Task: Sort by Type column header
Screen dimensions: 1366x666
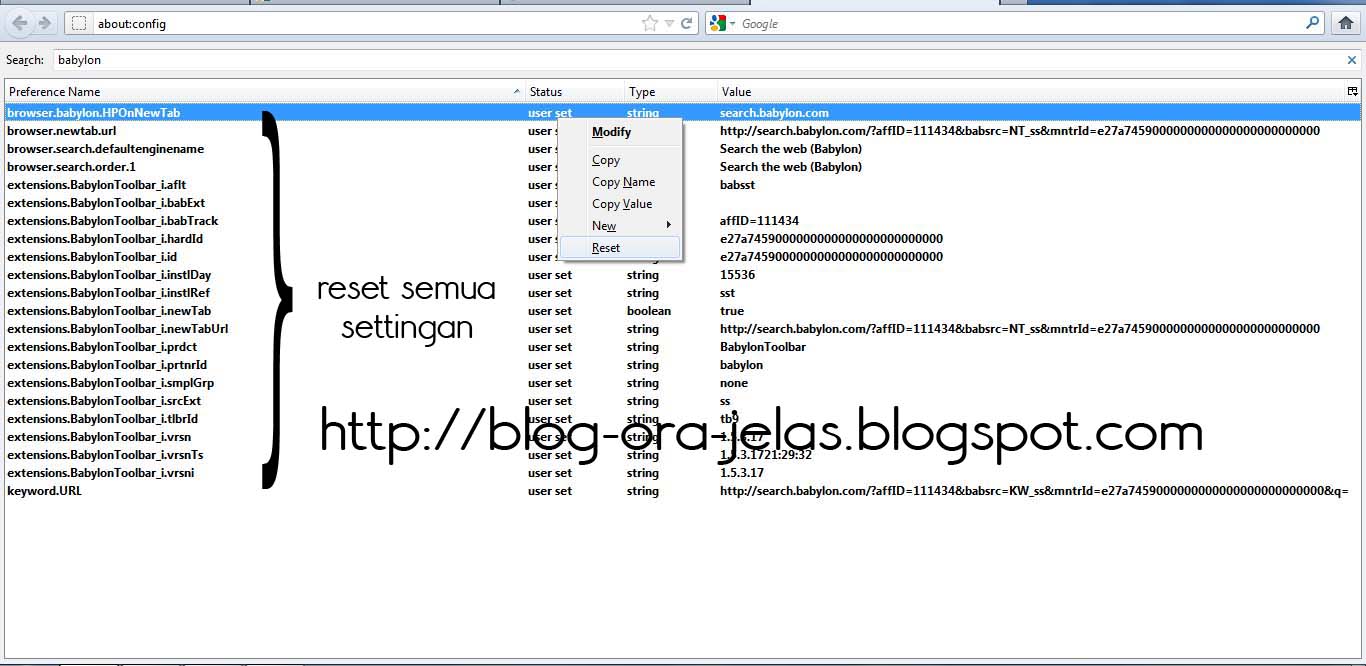Action: pos(671,91)
